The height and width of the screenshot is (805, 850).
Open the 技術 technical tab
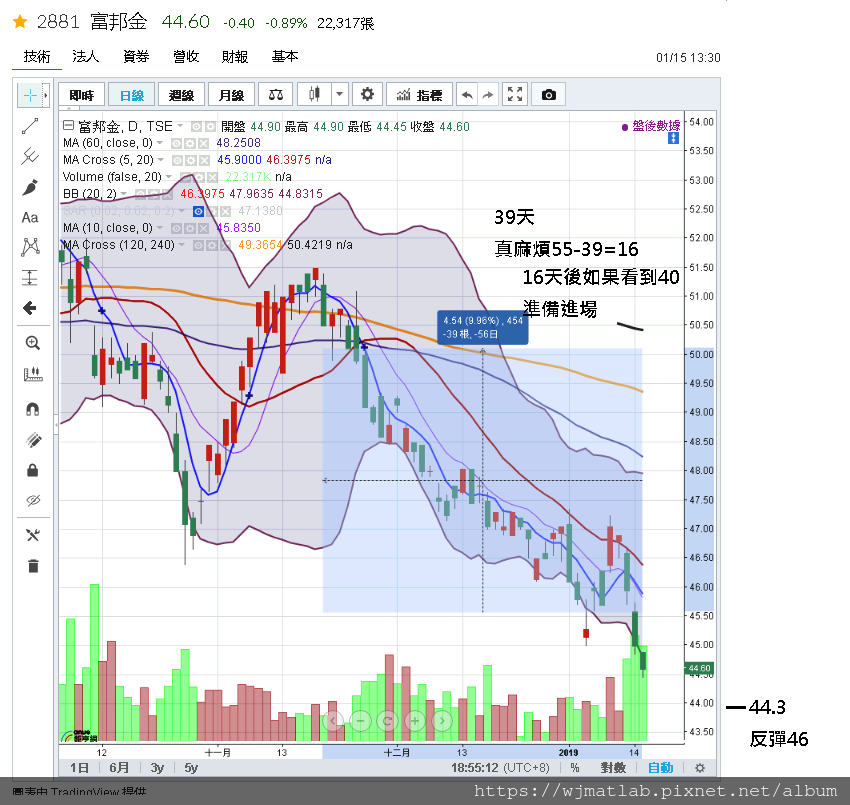pyautogui.click(x=37, y=56)
